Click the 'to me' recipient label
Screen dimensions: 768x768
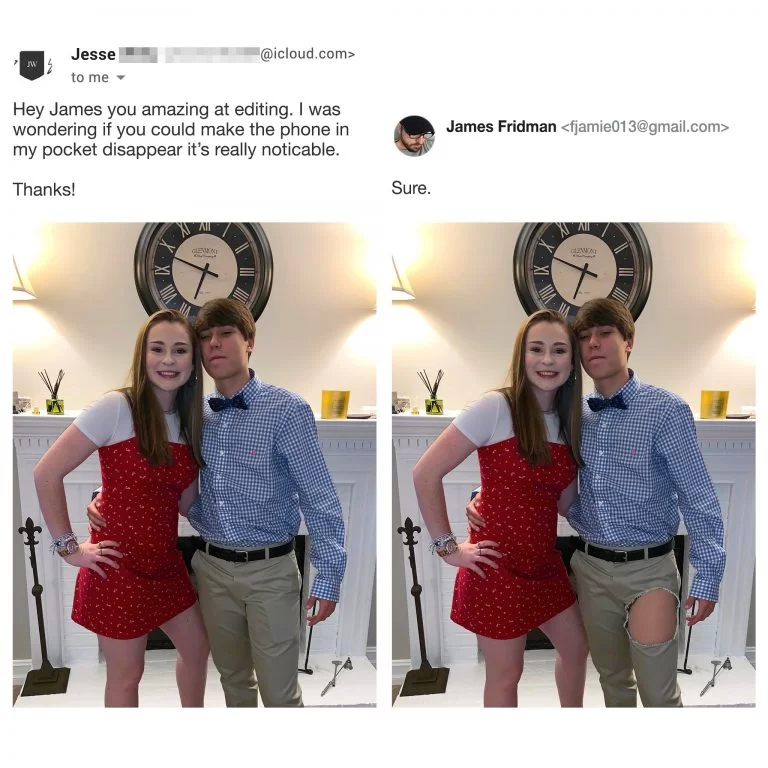click(x=90, y=77)
